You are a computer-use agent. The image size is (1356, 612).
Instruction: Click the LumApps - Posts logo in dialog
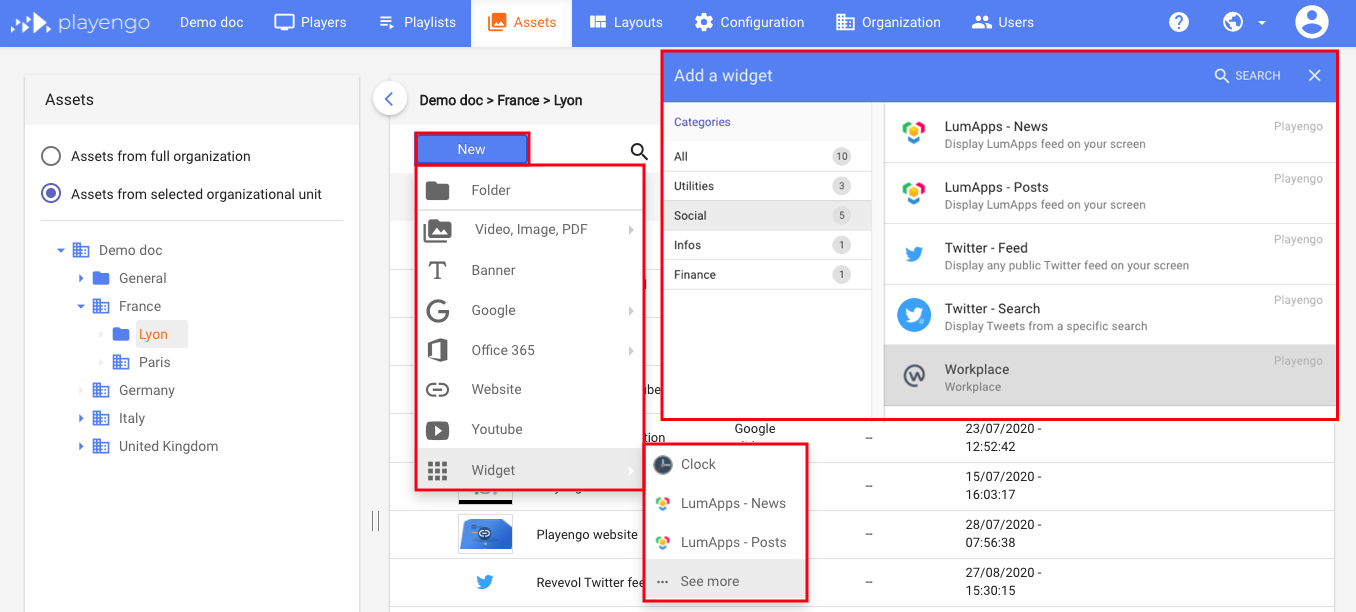(x=913, y=194)
